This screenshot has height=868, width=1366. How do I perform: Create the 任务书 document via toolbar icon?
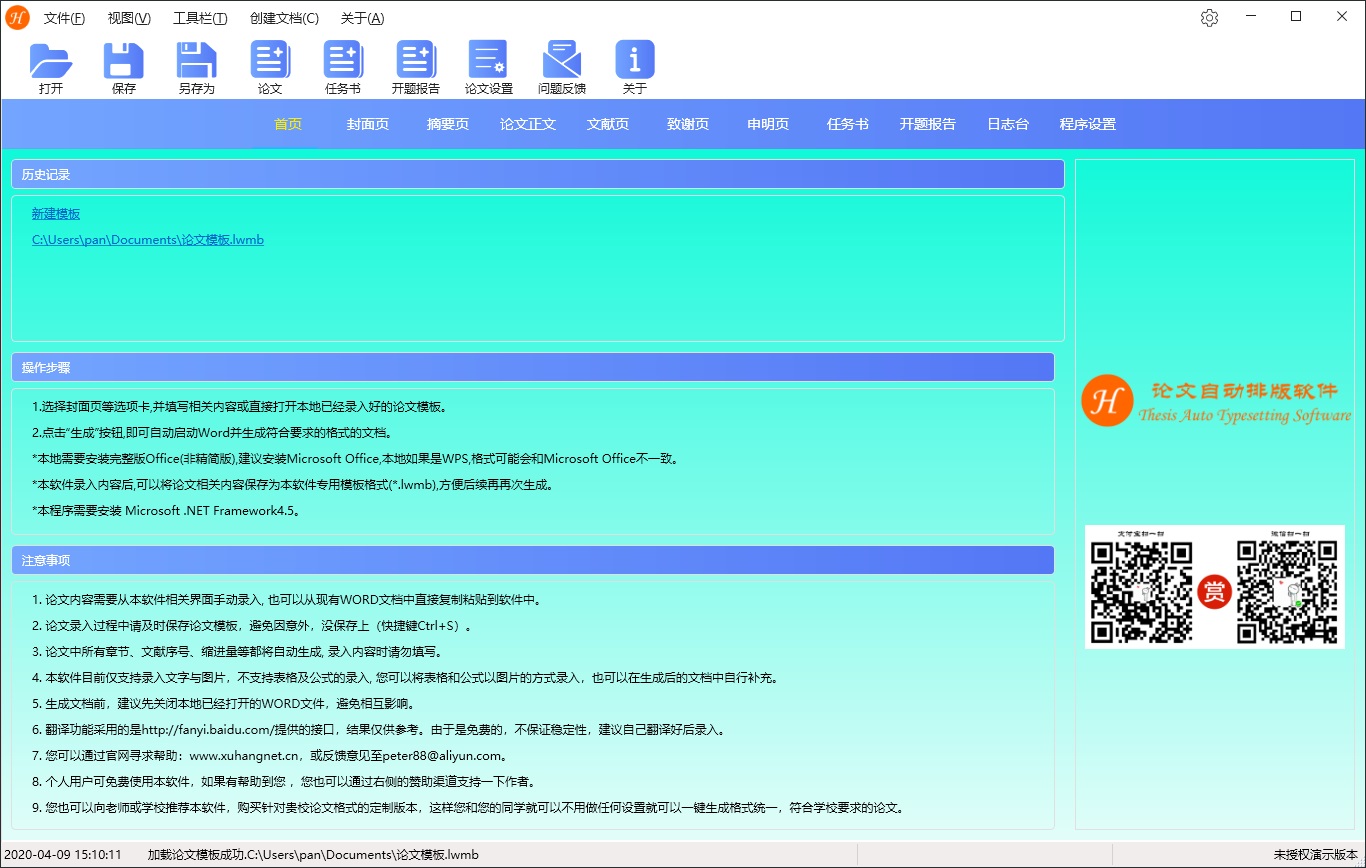(343, 67)
